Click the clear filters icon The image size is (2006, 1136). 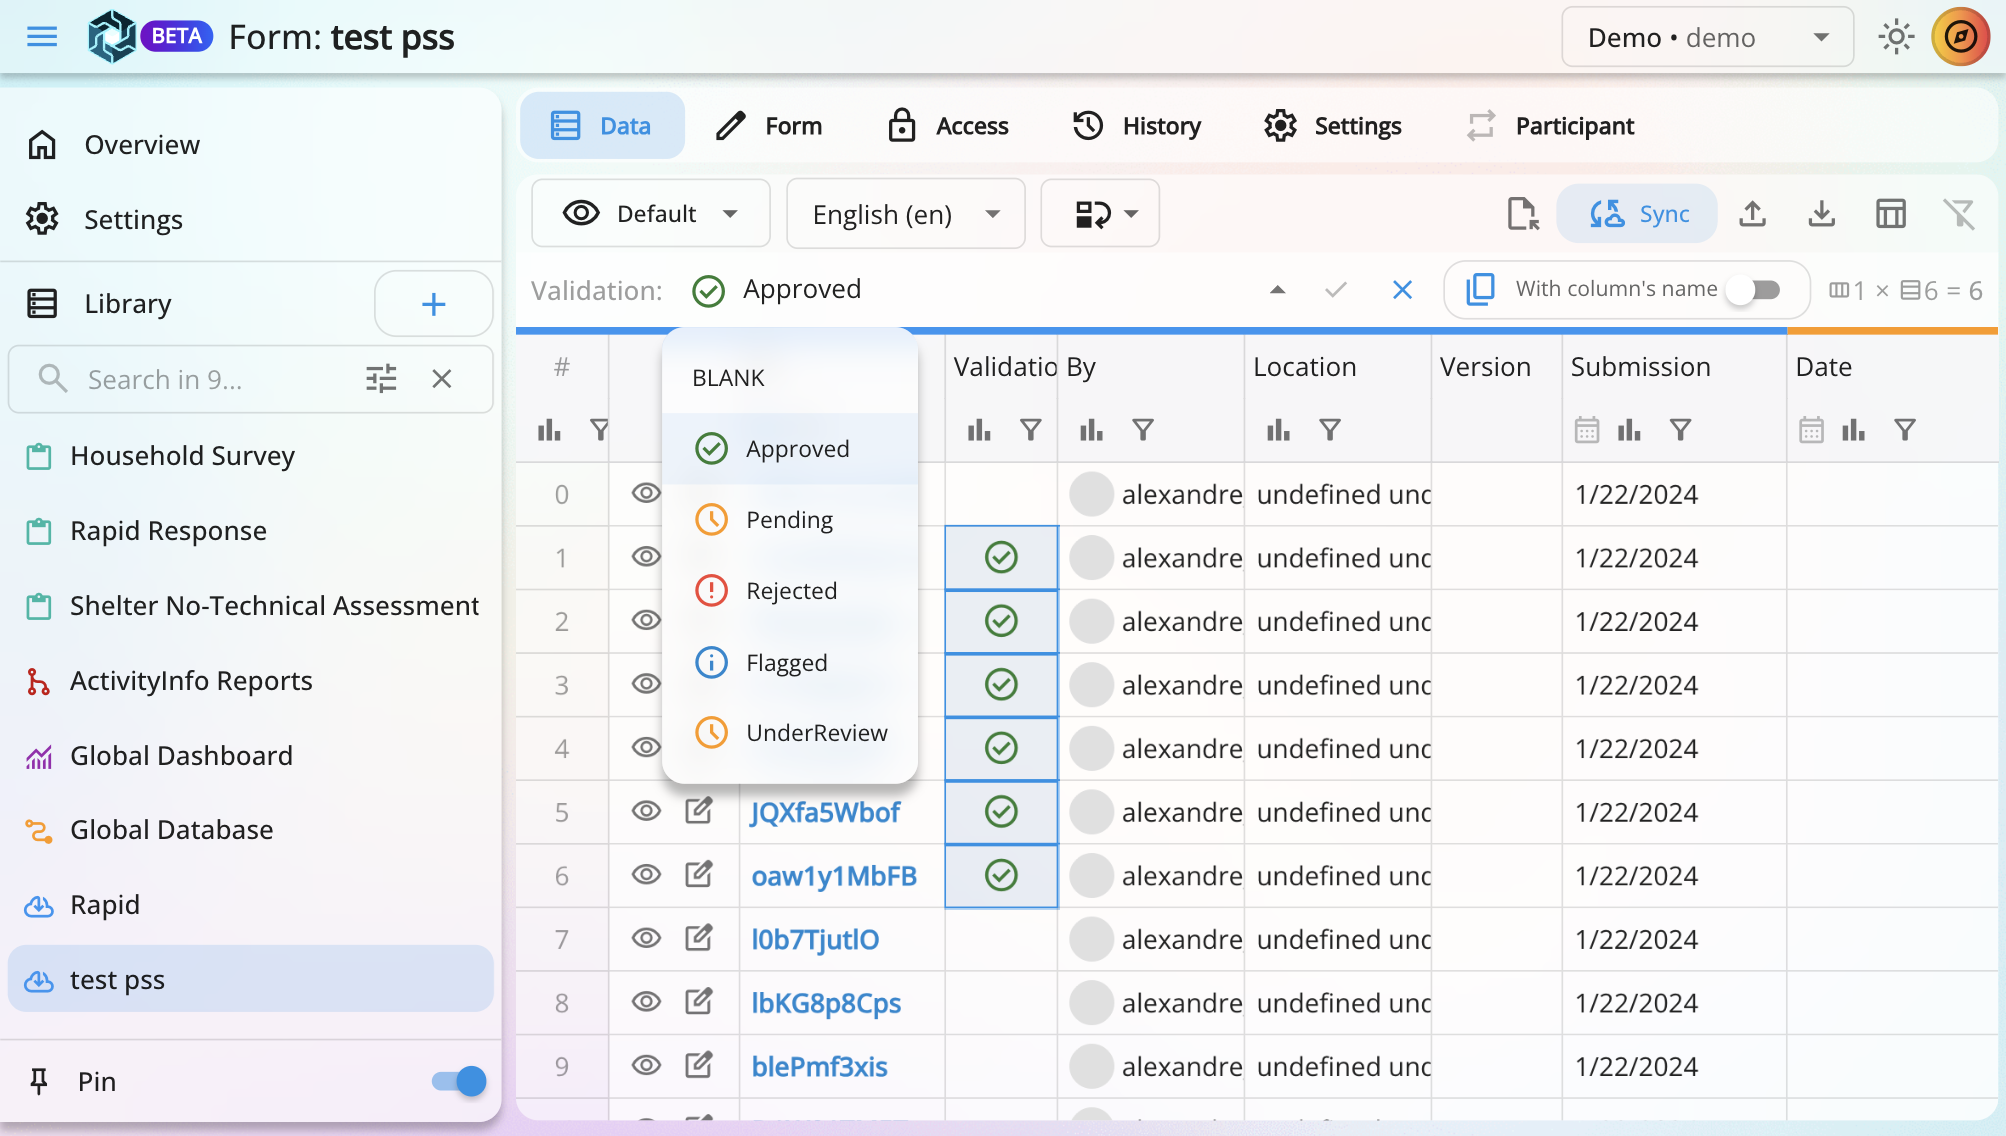1958,214
